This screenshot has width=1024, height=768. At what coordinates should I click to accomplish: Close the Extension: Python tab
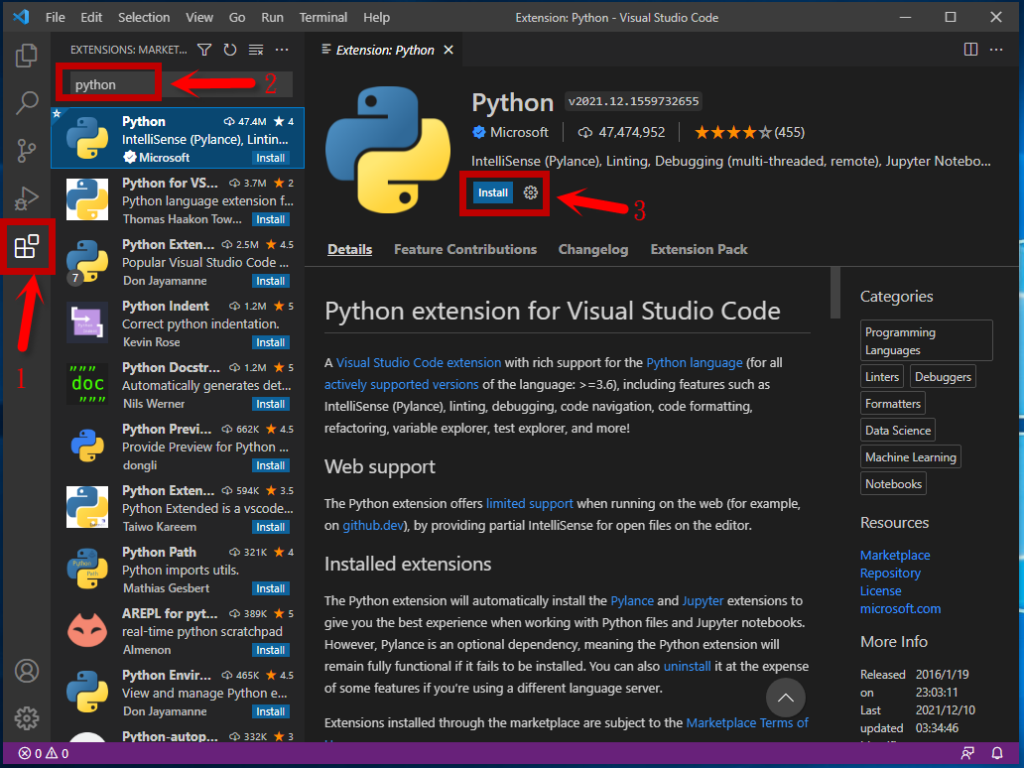coord(449,50)
